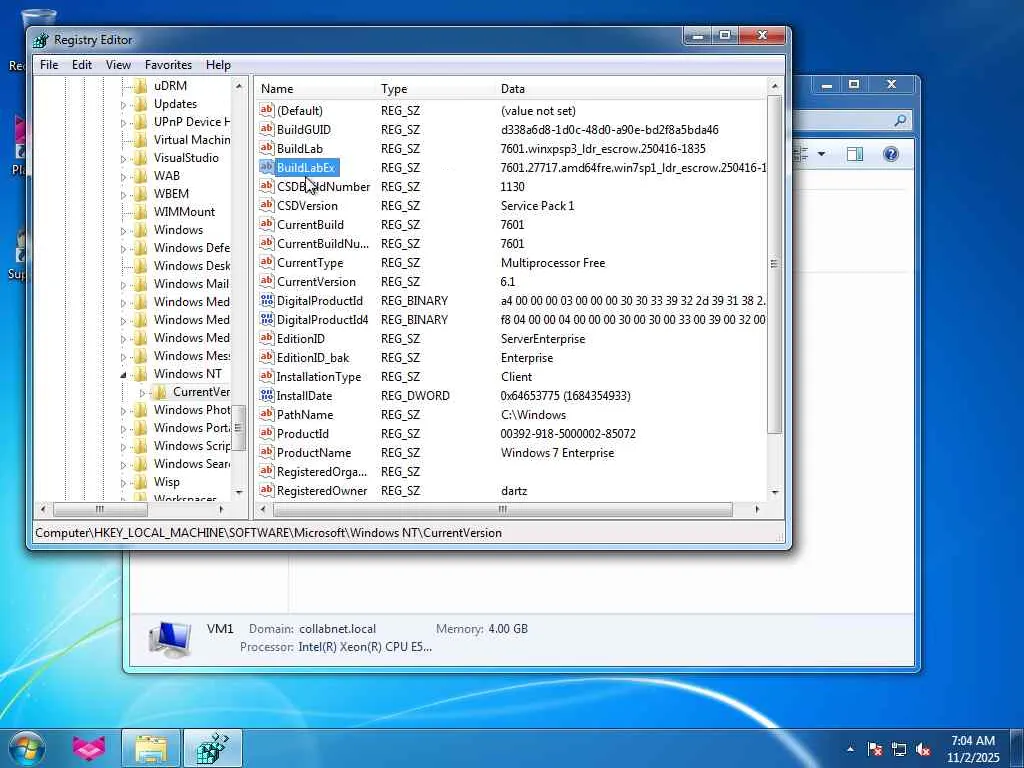Screen dimensions: 1024x768
Task: Open the File menu in Registry Editor
Action: click(x=49, y=65)
